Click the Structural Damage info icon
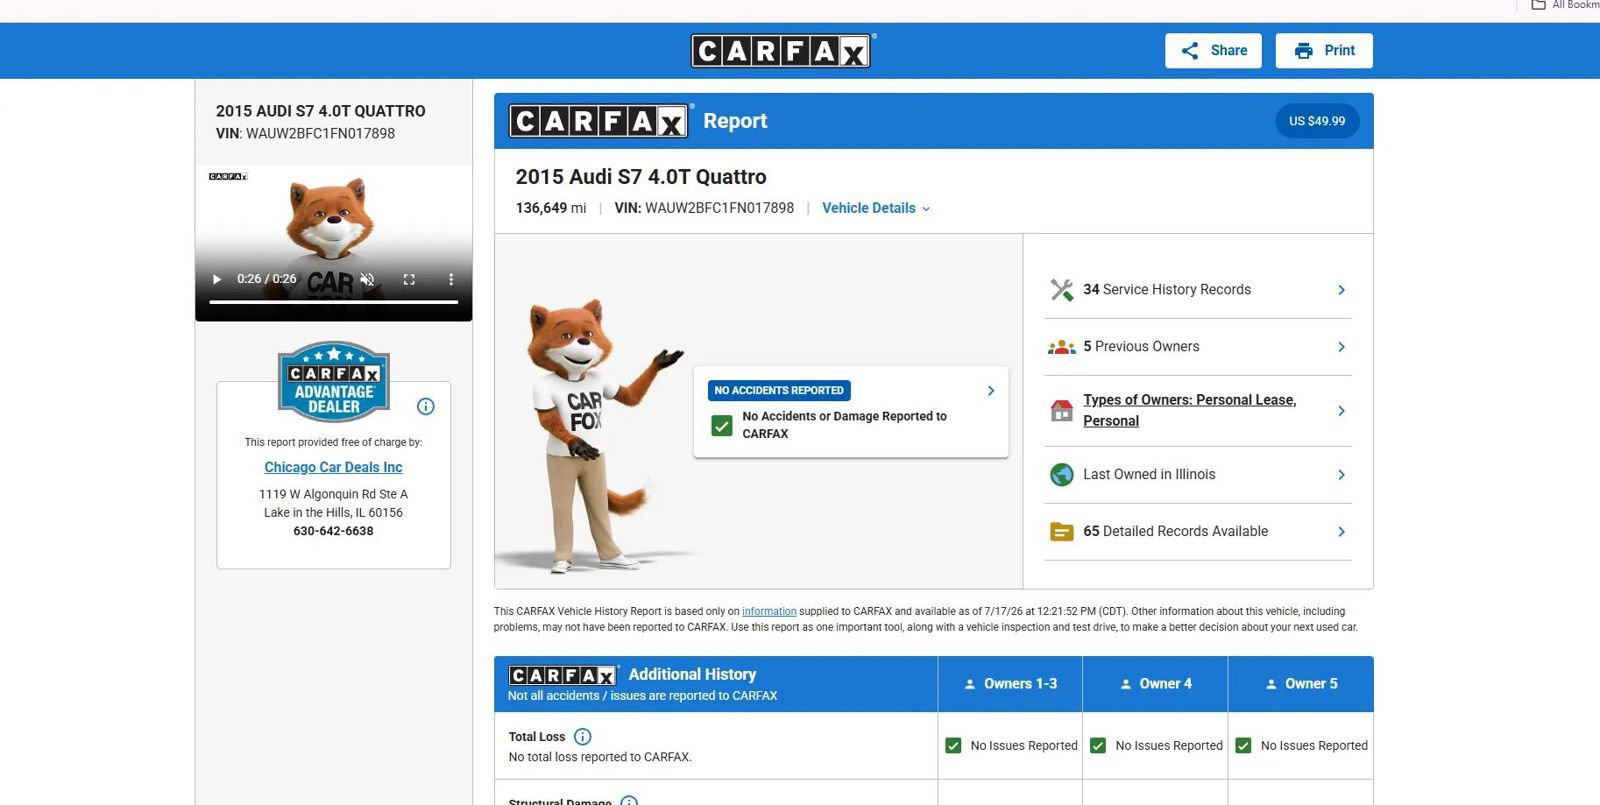The height and width of the screenshot is (805, 1600). tap(629, 801)
